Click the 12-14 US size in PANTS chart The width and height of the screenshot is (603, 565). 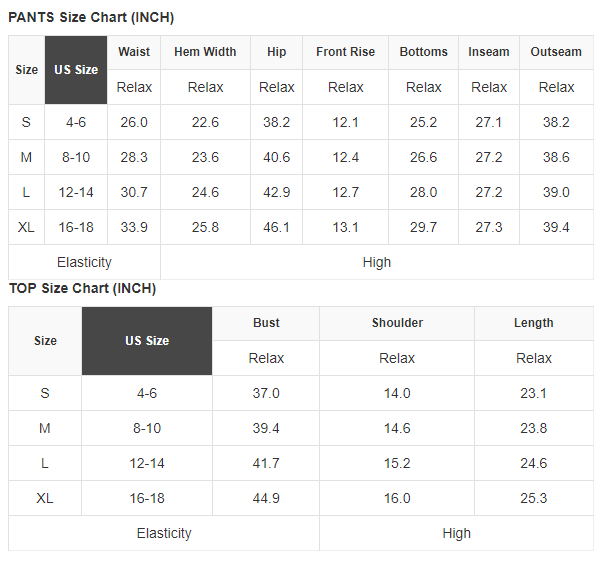tap(76, 192)
